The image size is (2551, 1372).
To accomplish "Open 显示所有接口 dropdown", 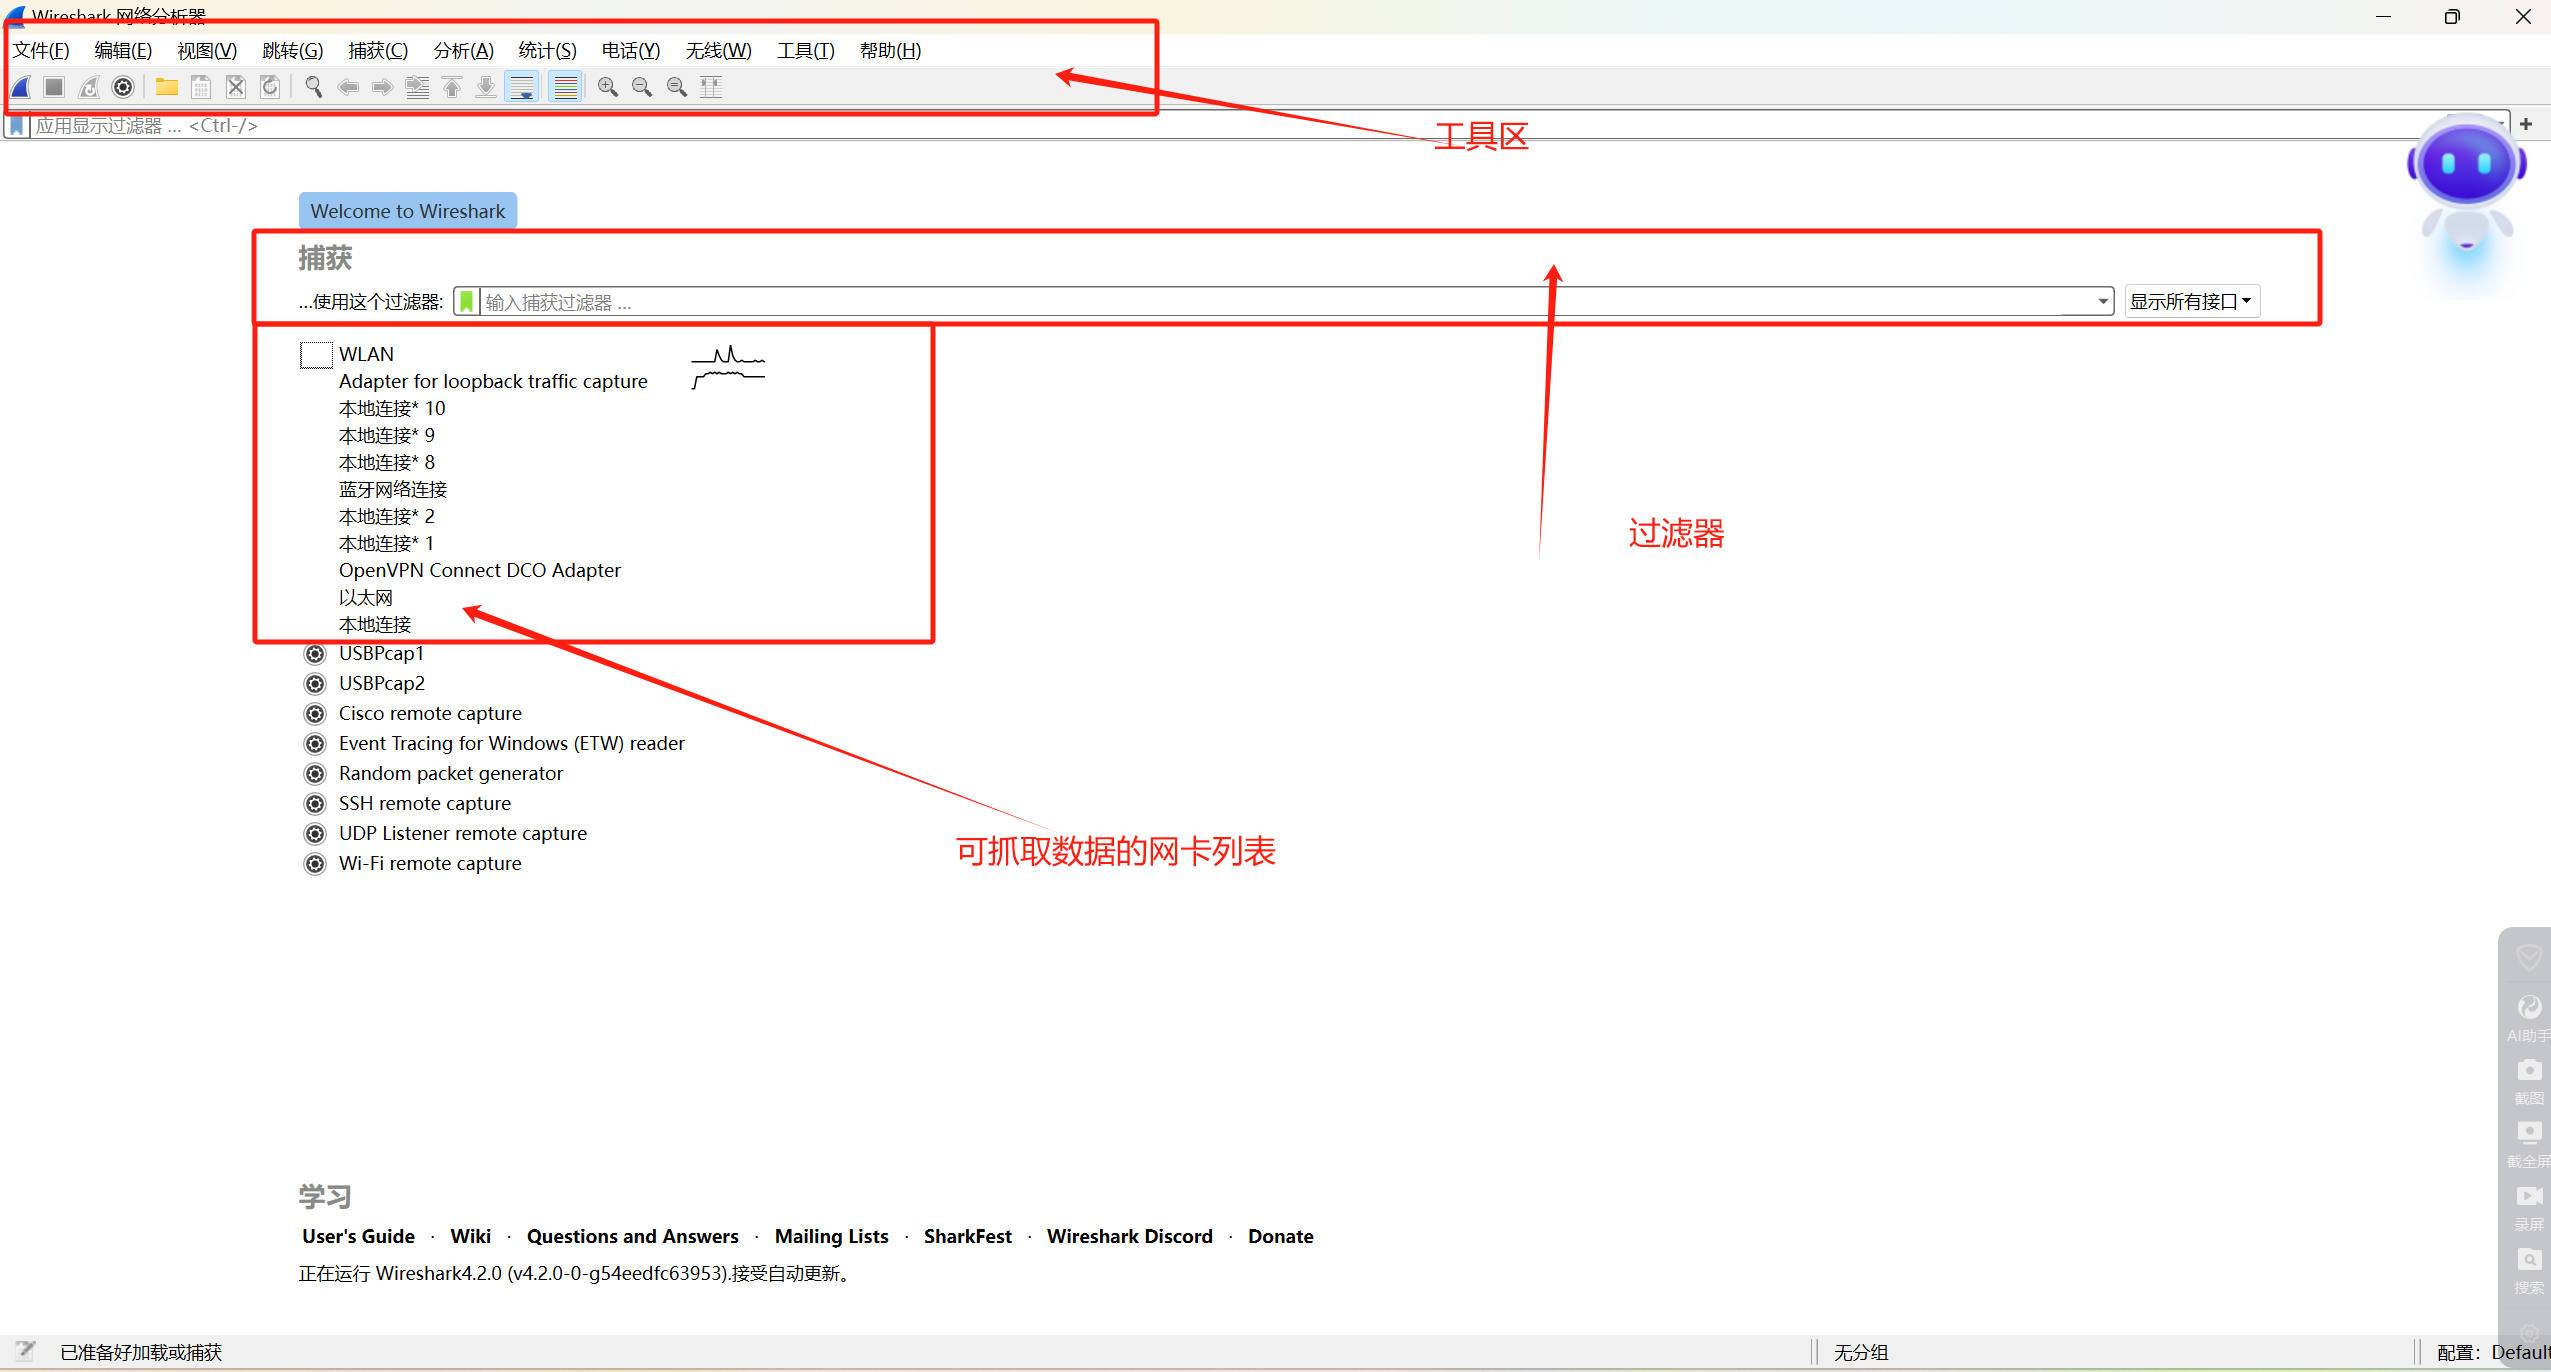I will coord(2191,301).
